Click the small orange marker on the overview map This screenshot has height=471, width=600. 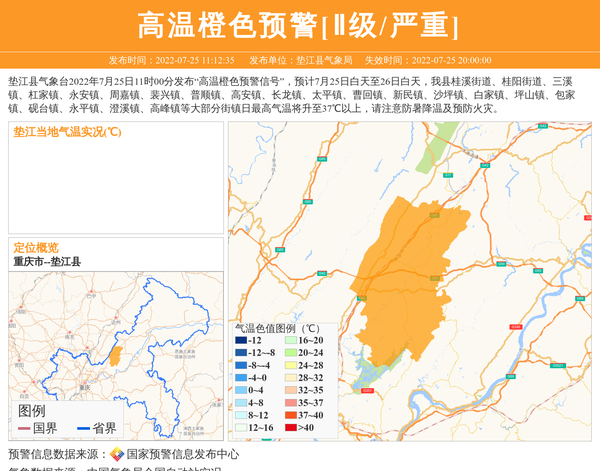(115, 356)
